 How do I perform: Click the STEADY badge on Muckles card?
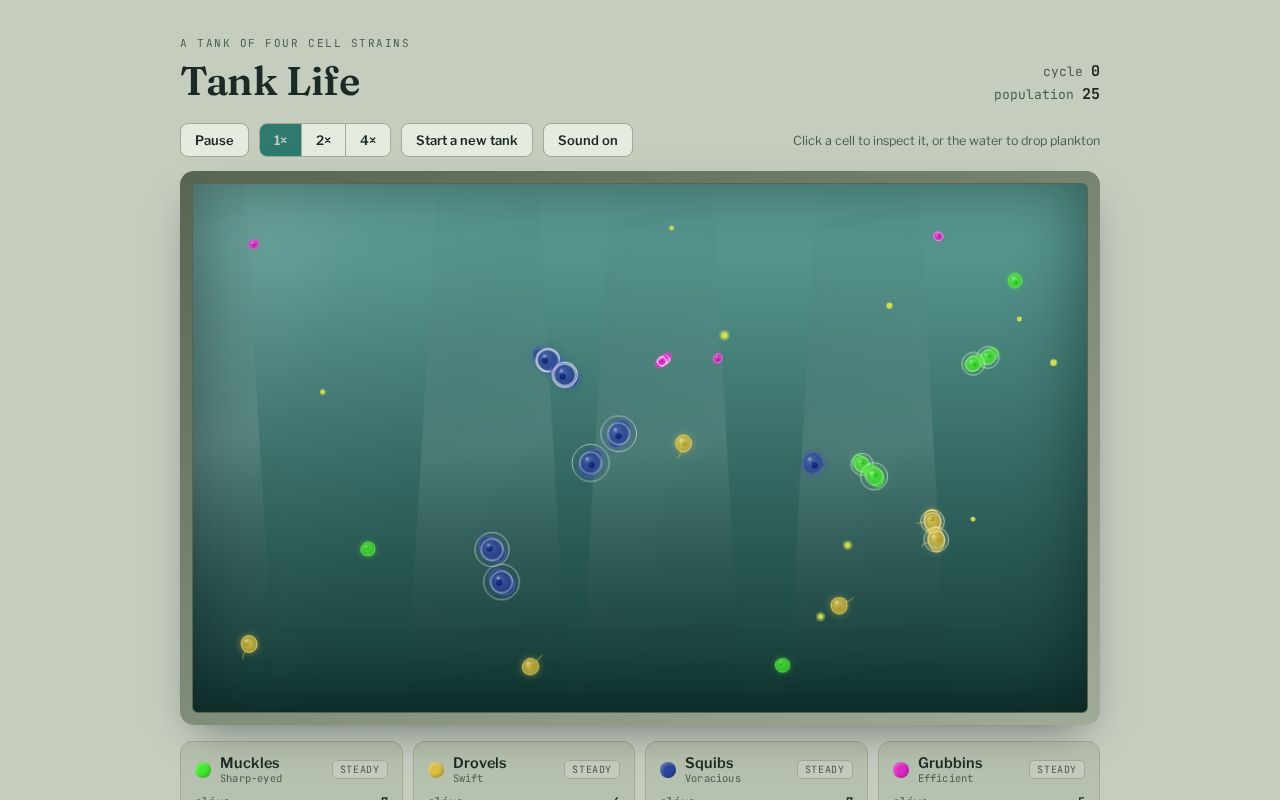(x=359, y=769)
